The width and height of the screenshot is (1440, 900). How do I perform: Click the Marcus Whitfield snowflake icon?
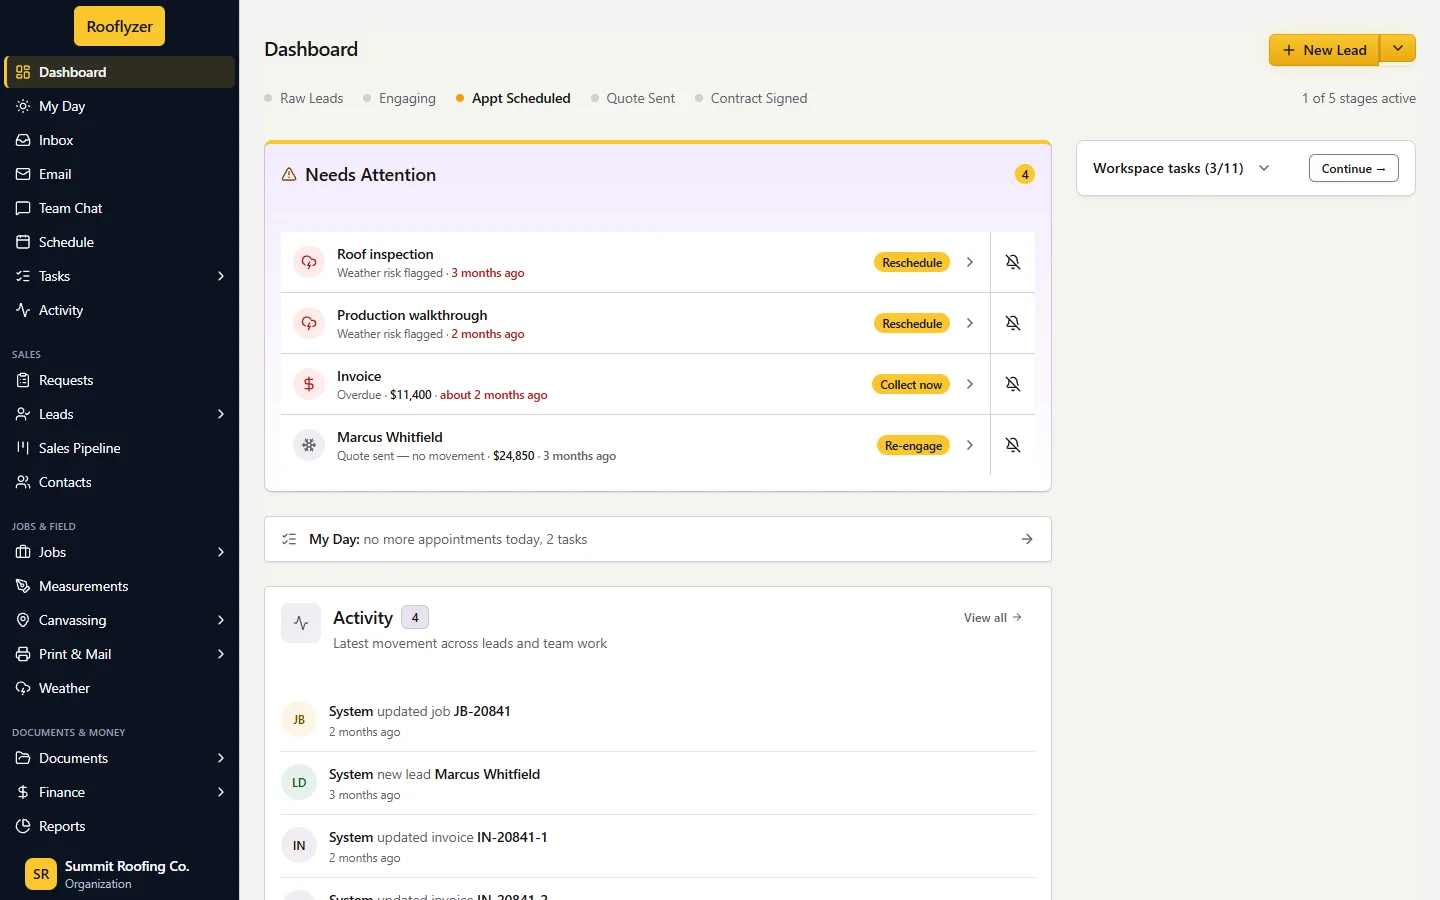point(309,445)
